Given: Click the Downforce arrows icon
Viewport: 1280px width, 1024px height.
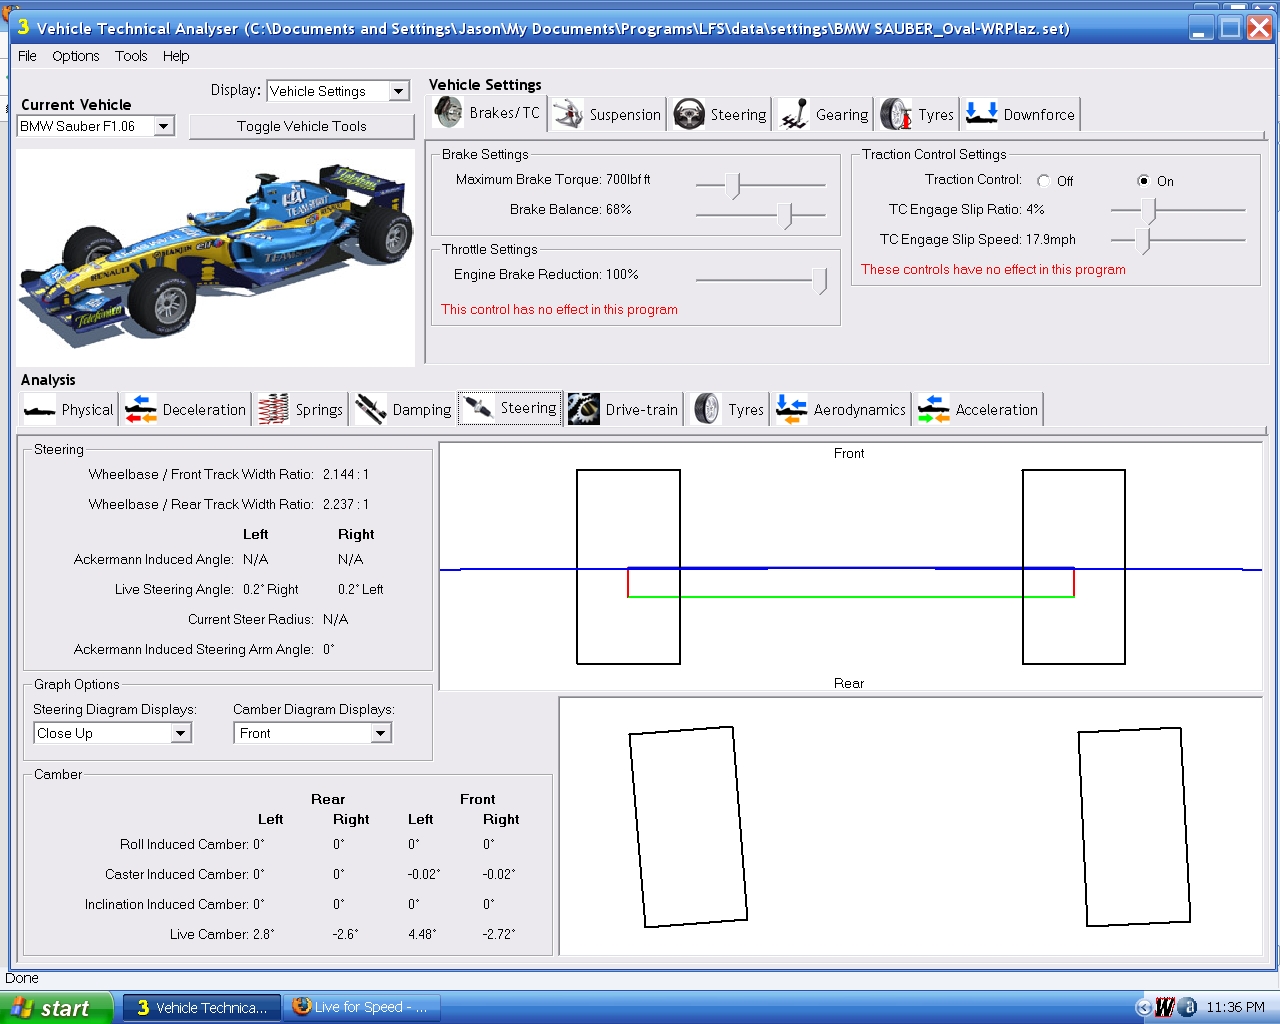Looking at the screenshot, I should [x=981, y=114].
